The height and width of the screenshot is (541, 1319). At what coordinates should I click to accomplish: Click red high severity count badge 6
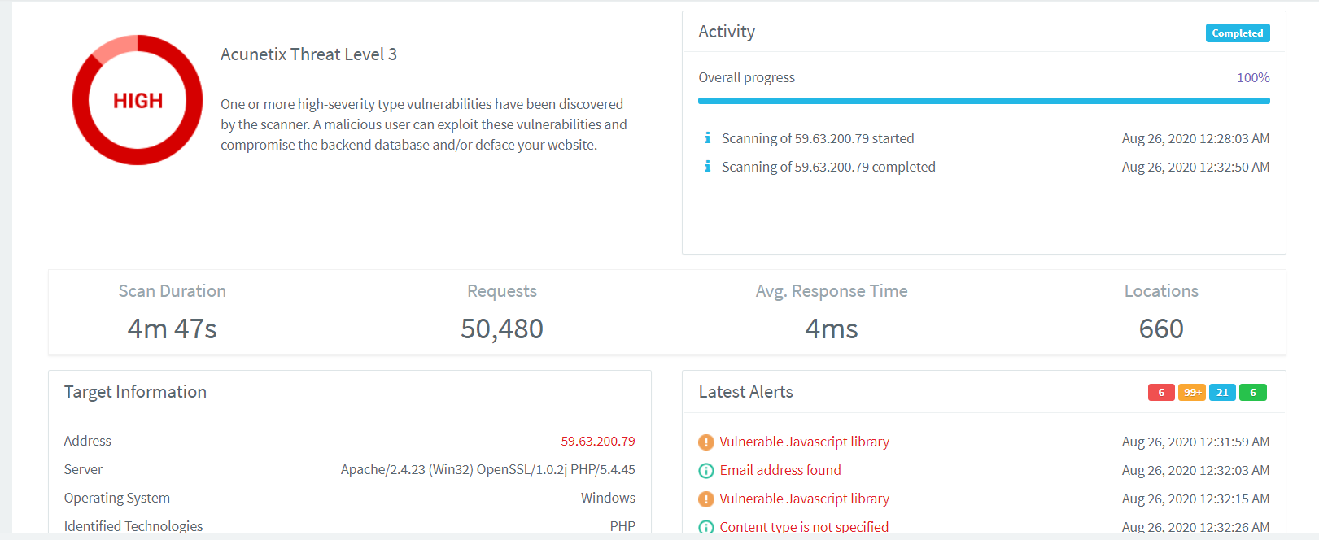coord(1161,392)
